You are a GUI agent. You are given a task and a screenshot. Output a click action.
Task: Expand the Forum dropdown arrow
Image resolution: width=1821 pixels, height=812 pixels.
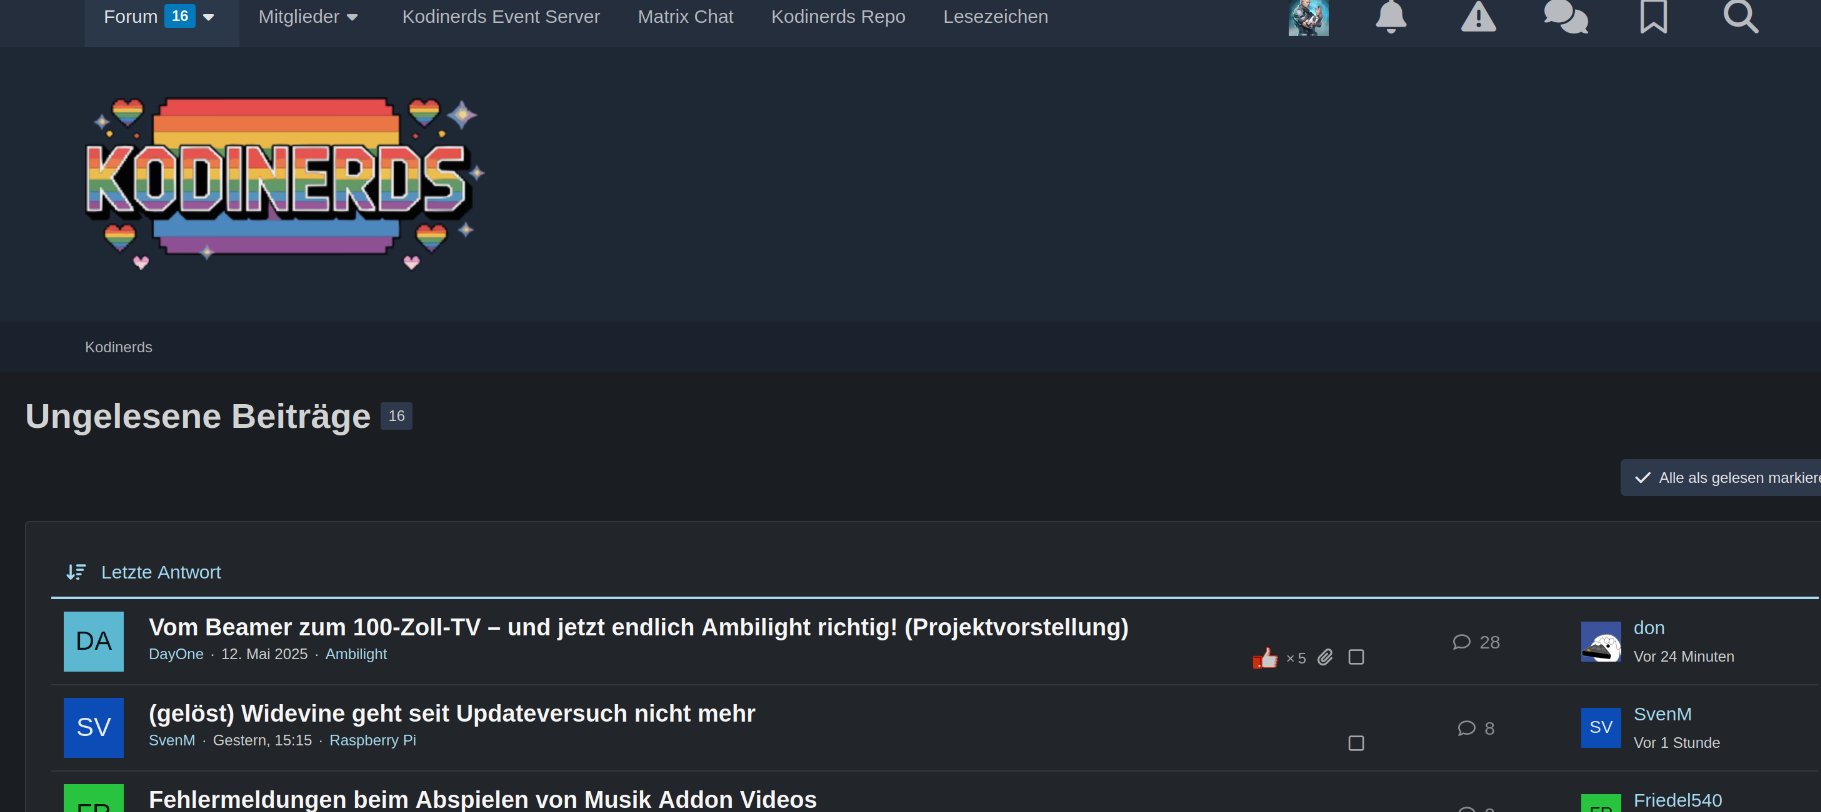coord(208,17)
